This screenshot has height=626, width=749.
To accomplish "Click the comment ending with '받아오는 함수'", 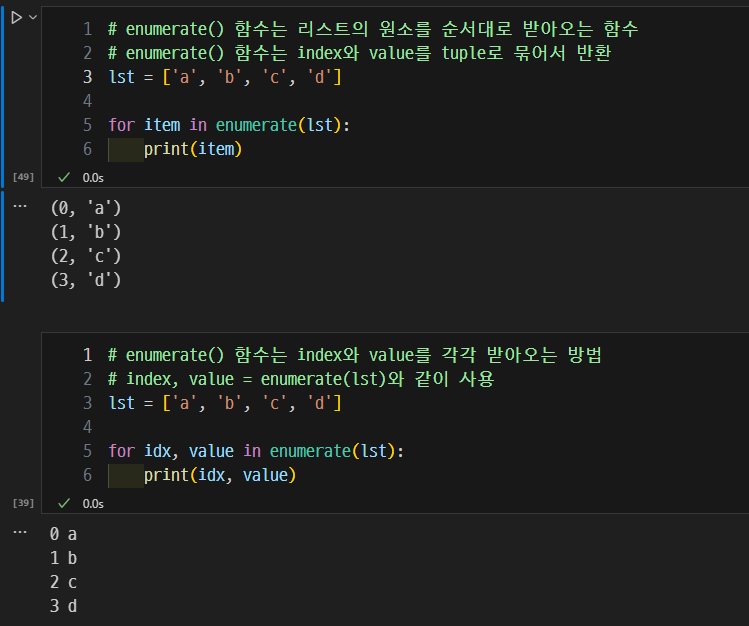I will tap(373, 29).
